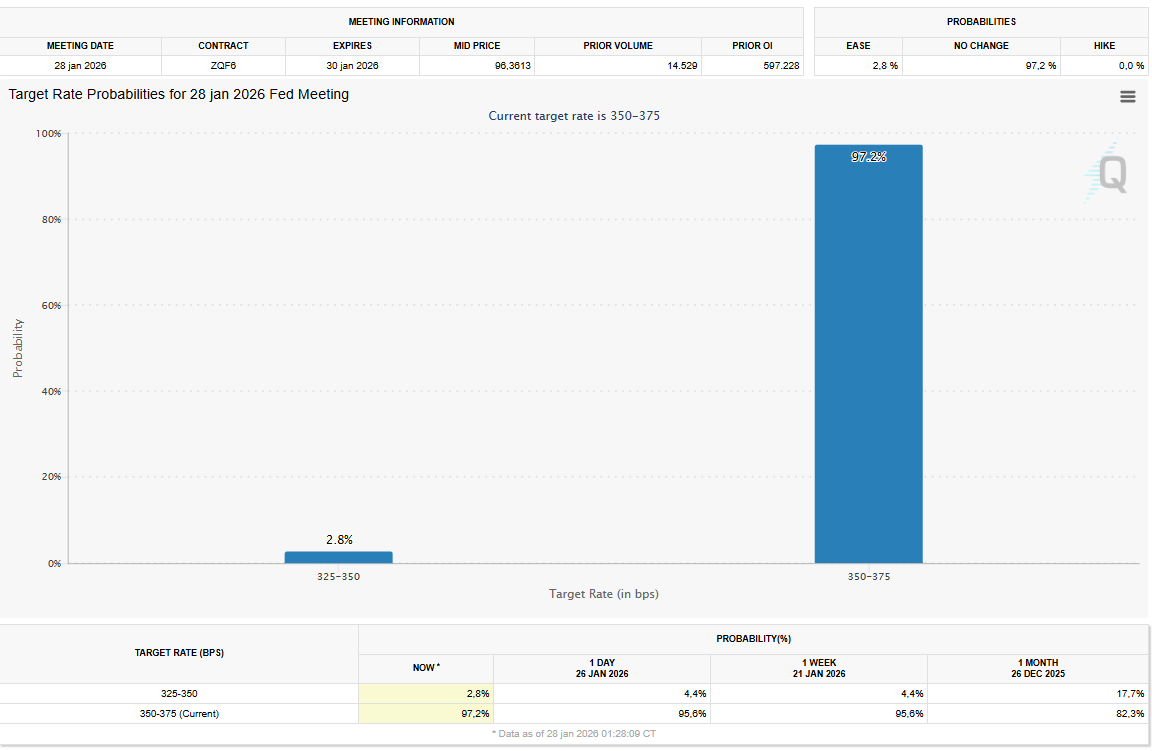Click the MEETING INFORMATION header

[402, 22]
